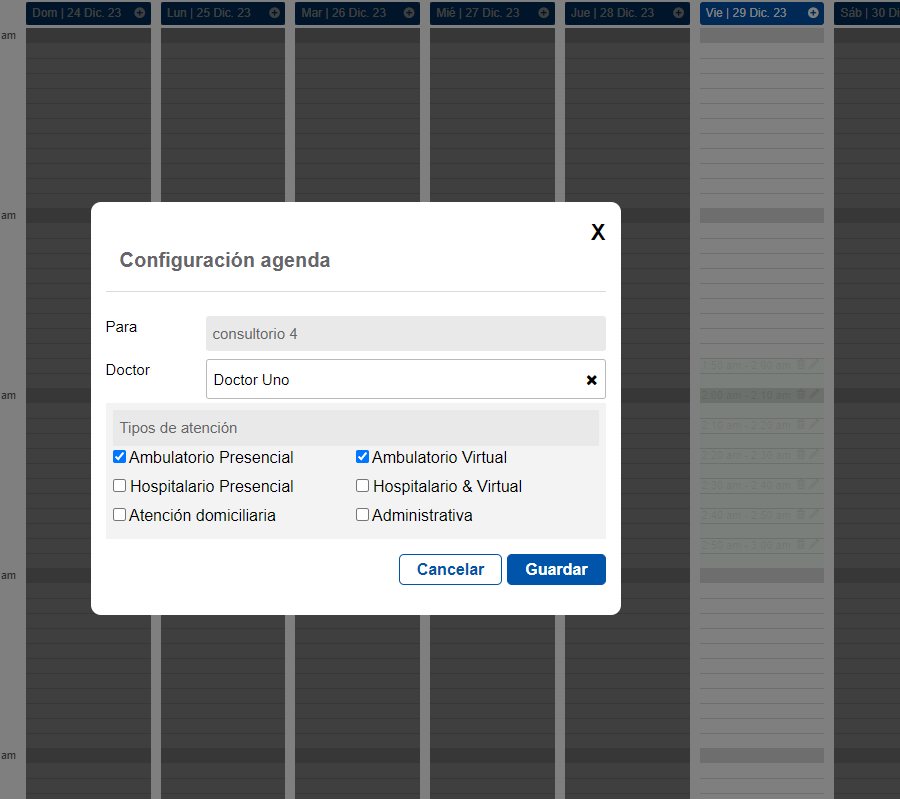Click the trash icon on the 2:50 am slot
The width and height of the screenshot is (900, 799).
pos(800,545)
